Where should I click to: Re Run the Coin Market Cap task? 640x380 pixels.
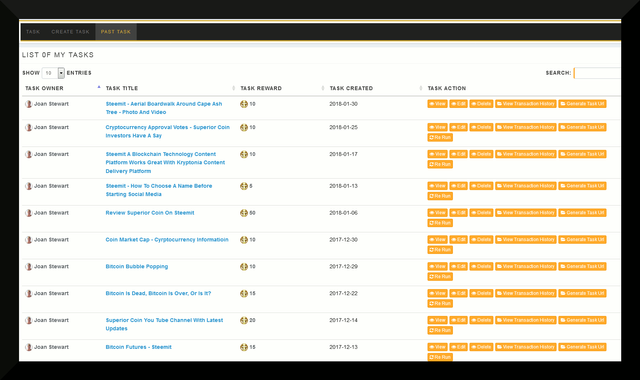[440, 250]
